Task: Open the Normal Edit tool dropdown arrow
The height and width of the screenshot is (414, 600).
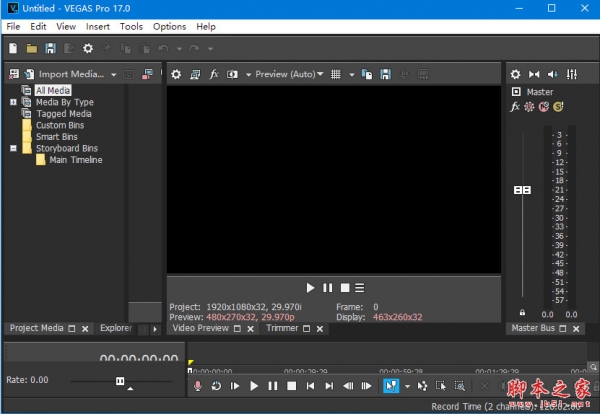Action: pos(407,386)
